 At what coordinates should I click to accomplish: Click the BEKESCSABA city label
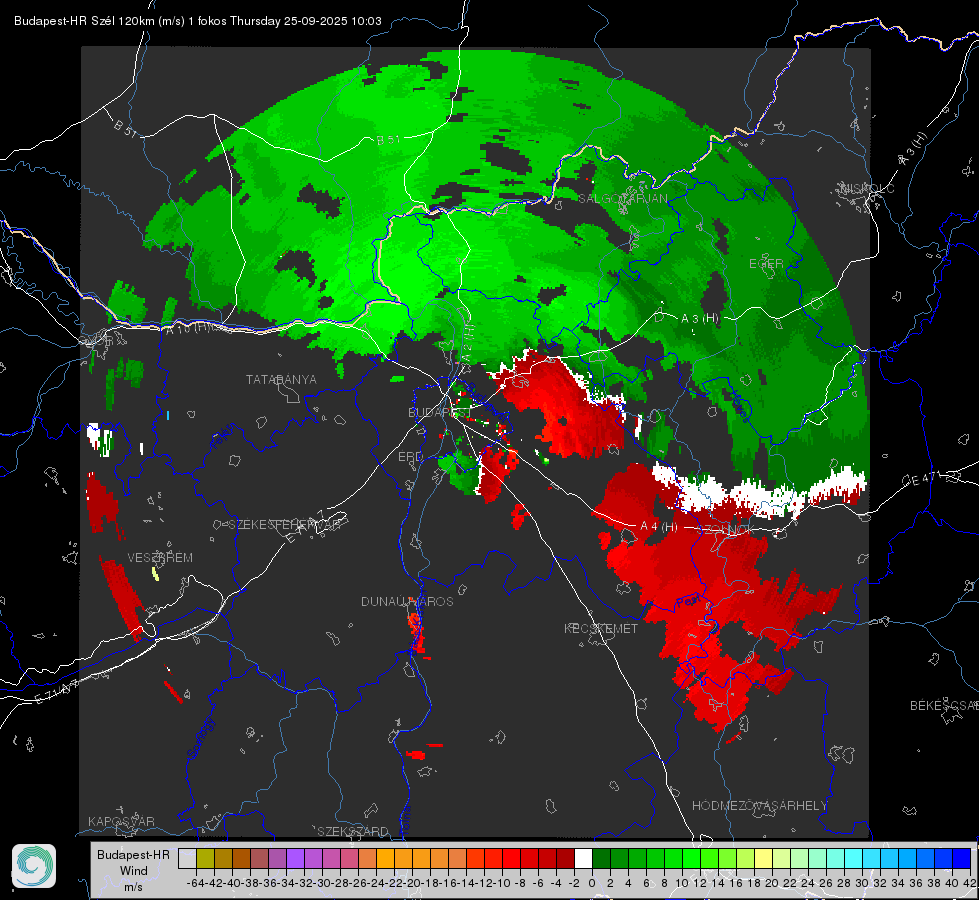pos(944,705)
